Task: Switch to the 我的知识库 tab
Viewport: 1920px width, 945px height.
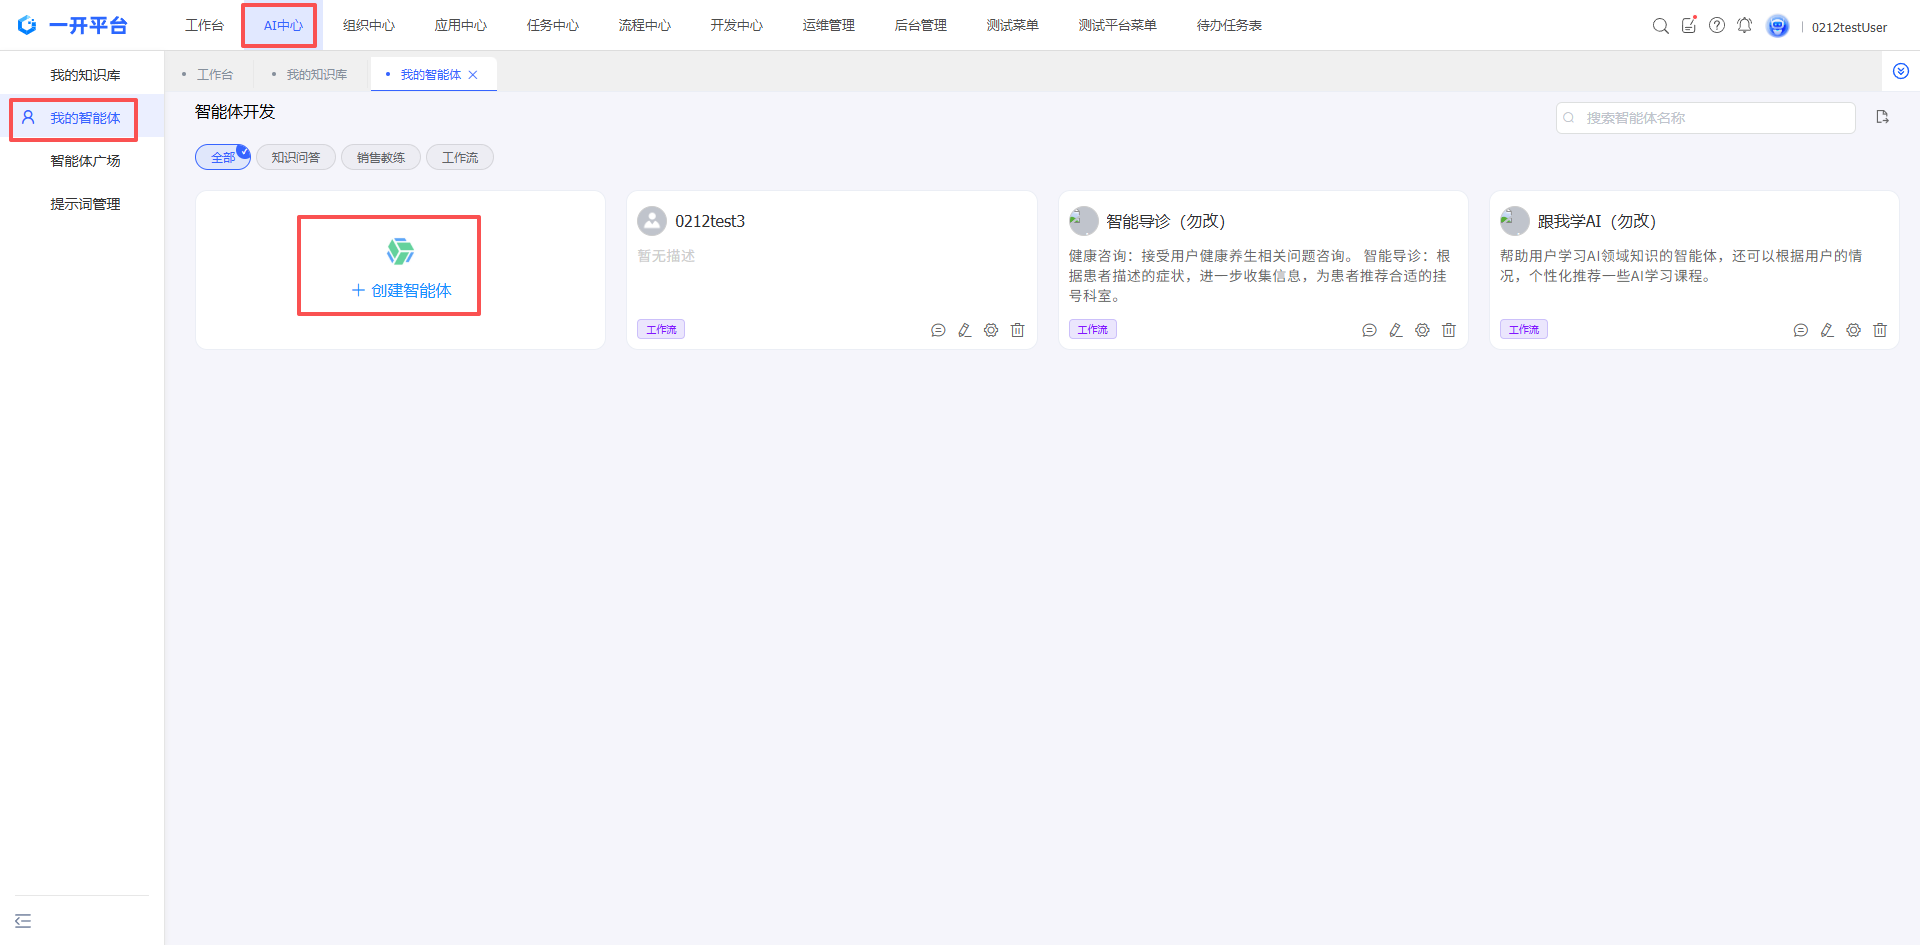Action: 316,75
